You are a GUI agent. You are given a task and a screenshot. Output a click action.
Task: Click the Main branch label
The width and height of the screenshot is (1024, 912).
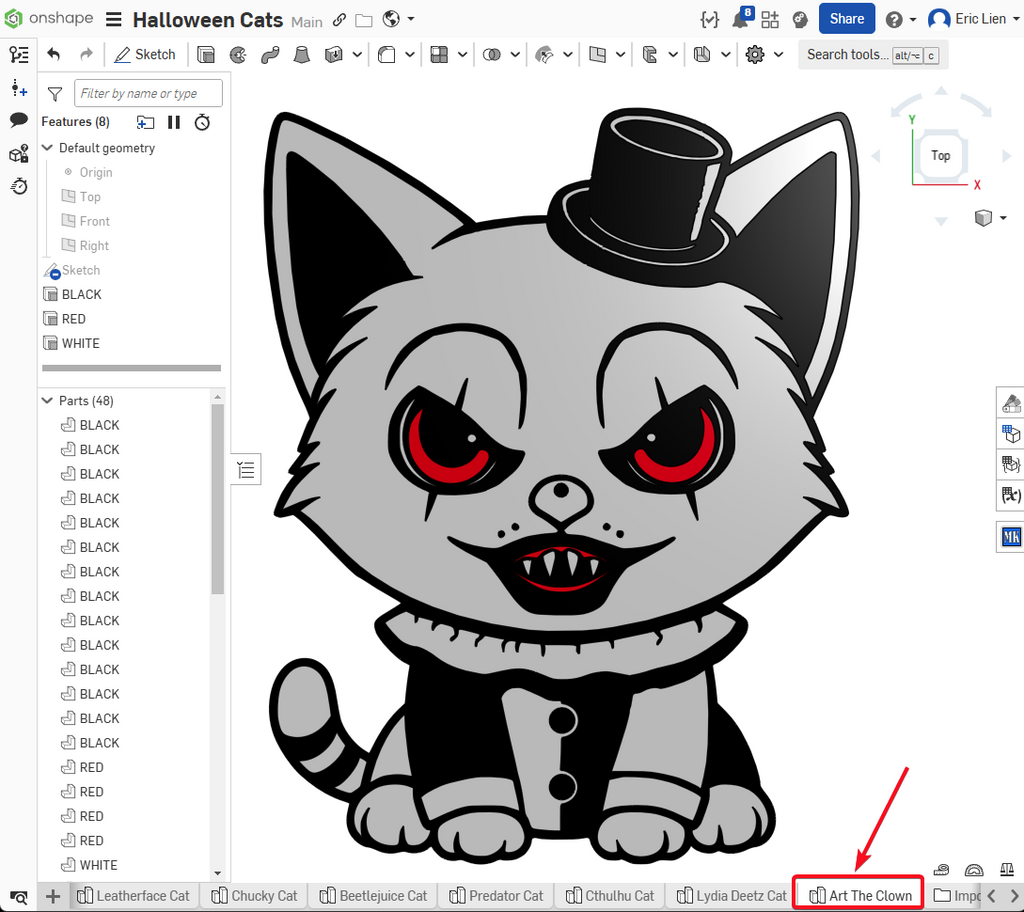pos(307,22)
